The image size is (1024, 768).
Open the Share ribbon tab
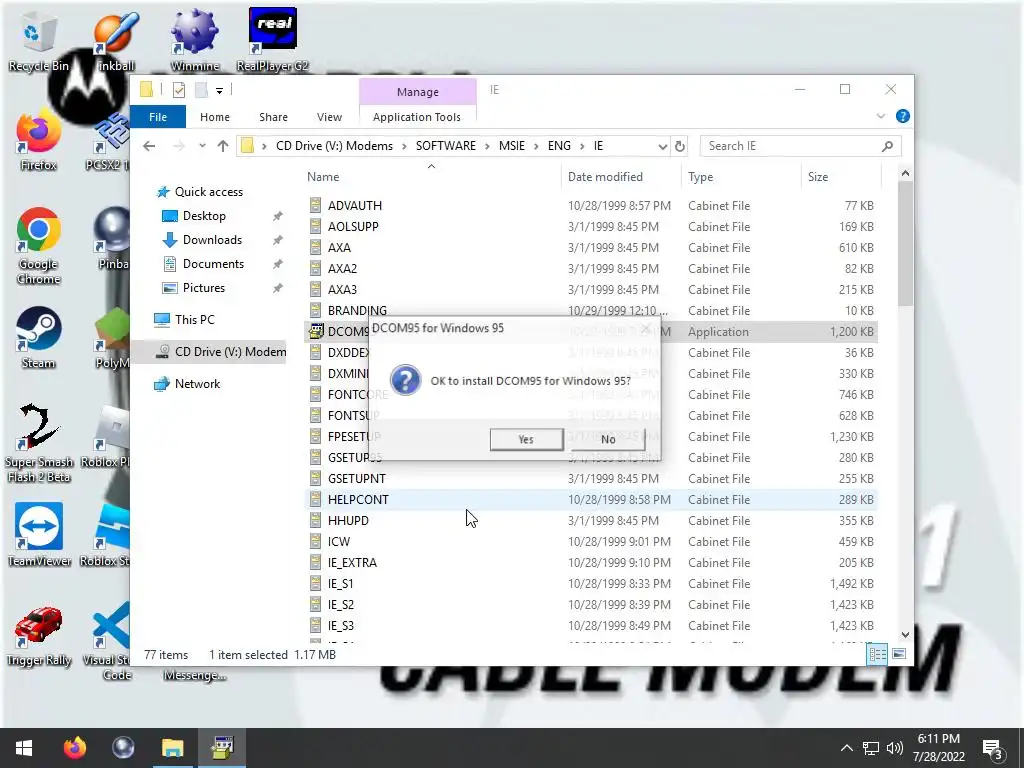(x=273, y=117)
